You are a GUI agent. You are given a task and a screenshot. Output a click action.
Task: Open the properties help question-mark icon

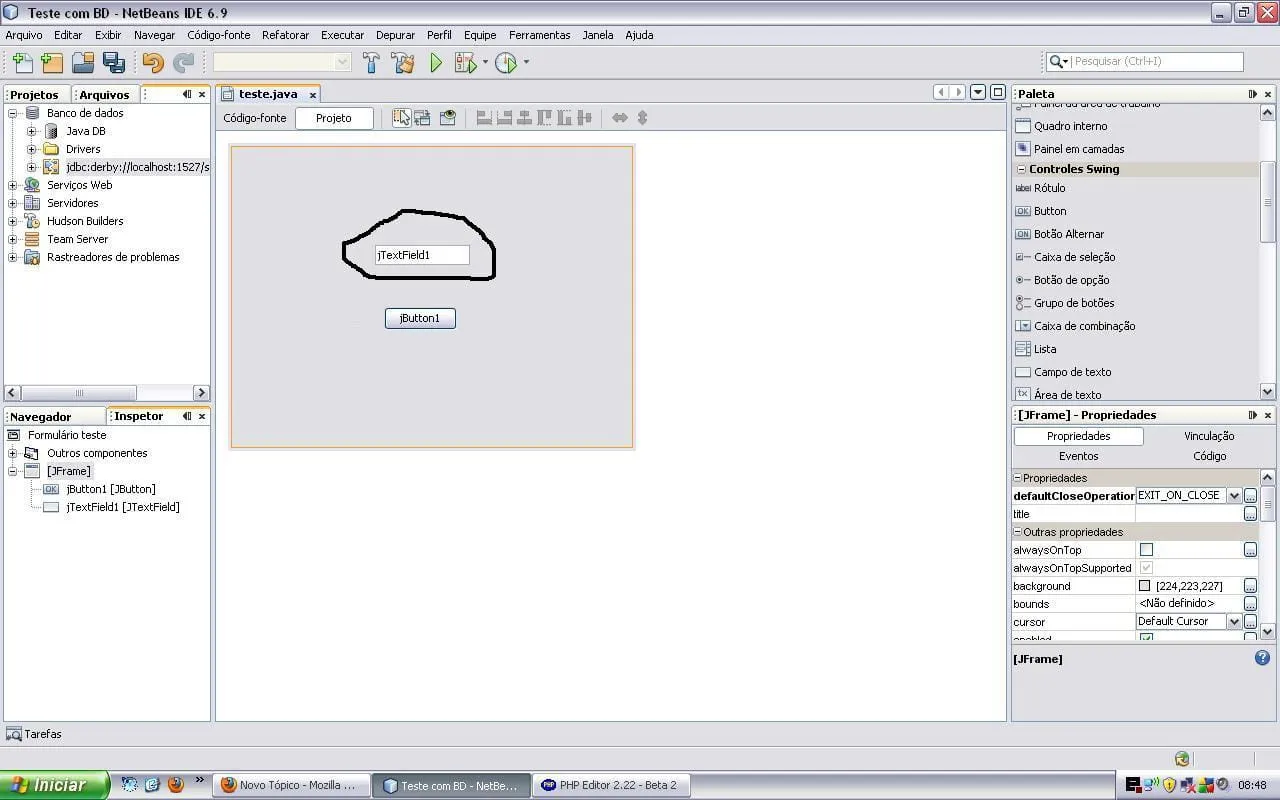click(1263, 658)
